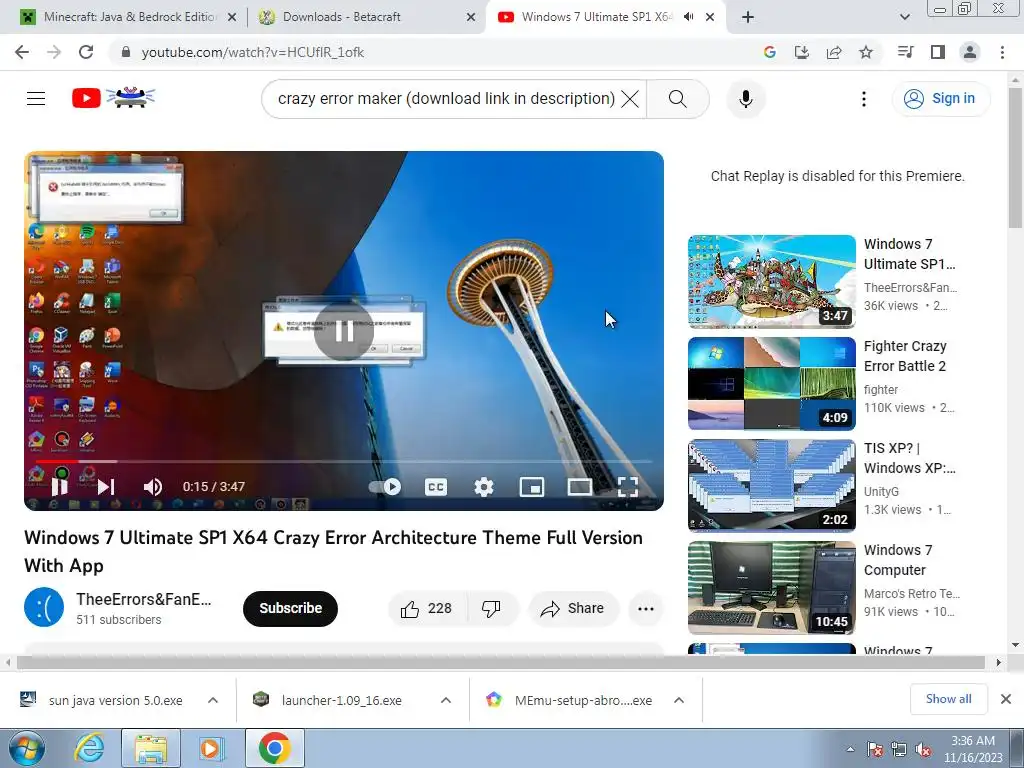
Task: Toggle the autoplay switch in the player
Action: pos(385,487)
